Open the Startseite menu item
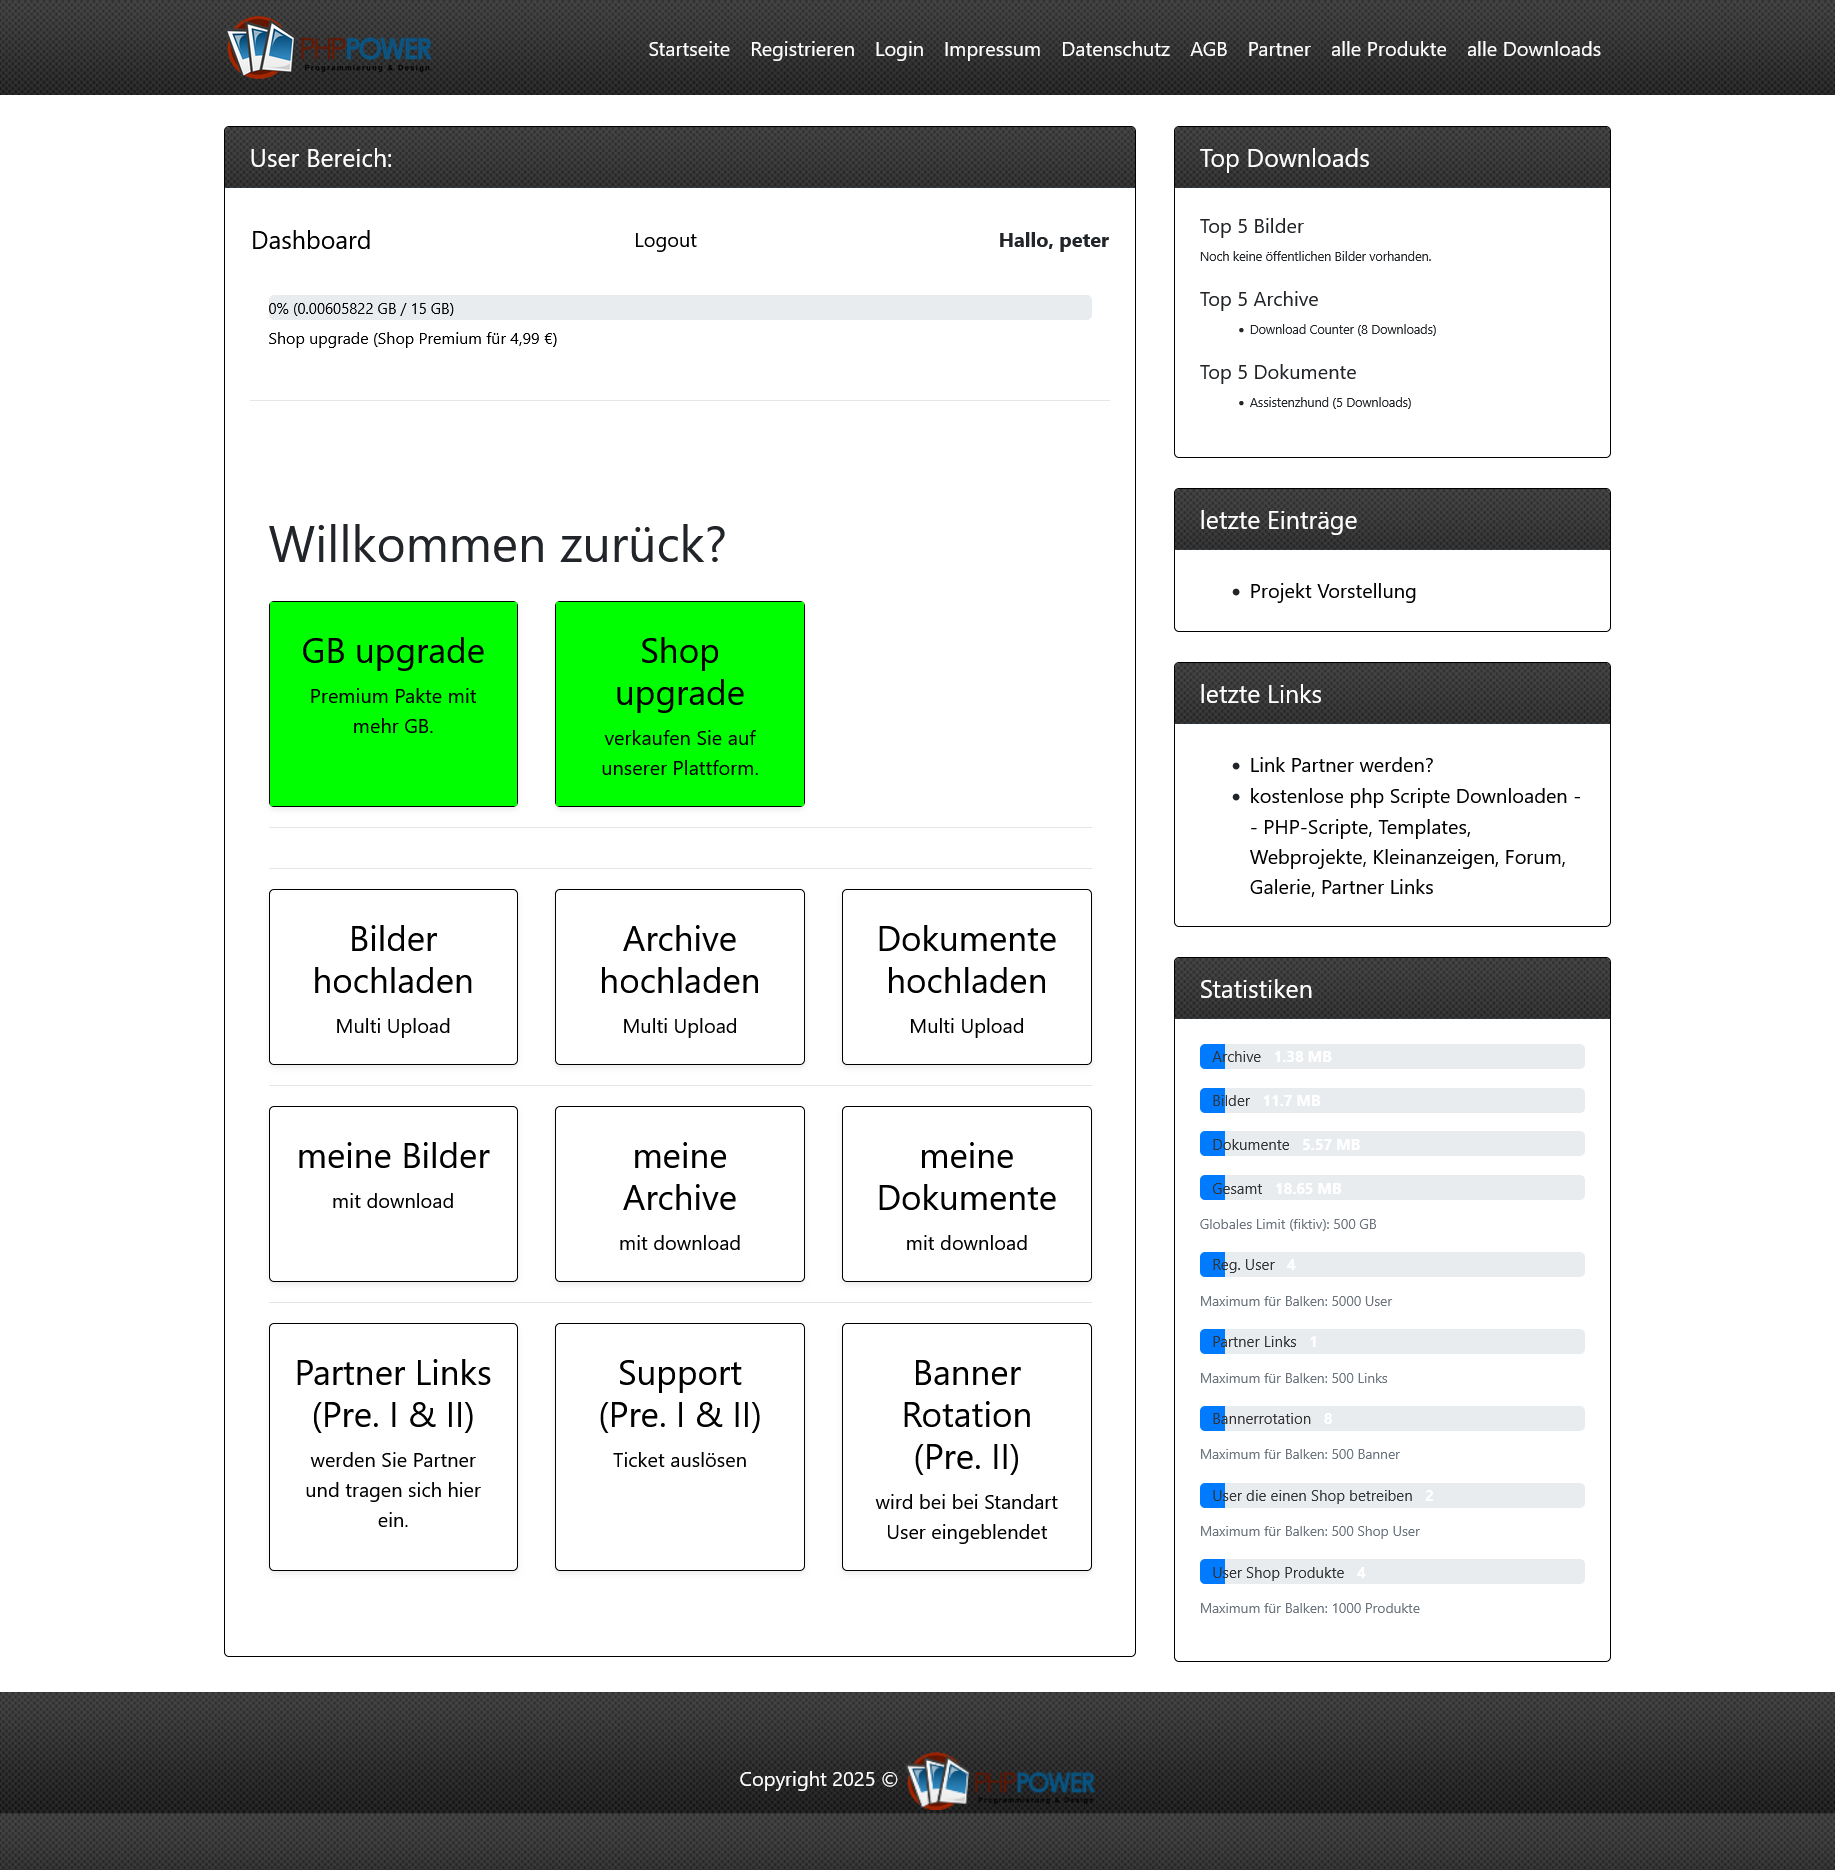The height and width of the screenshot is (1870, 1835). (688, 49)
